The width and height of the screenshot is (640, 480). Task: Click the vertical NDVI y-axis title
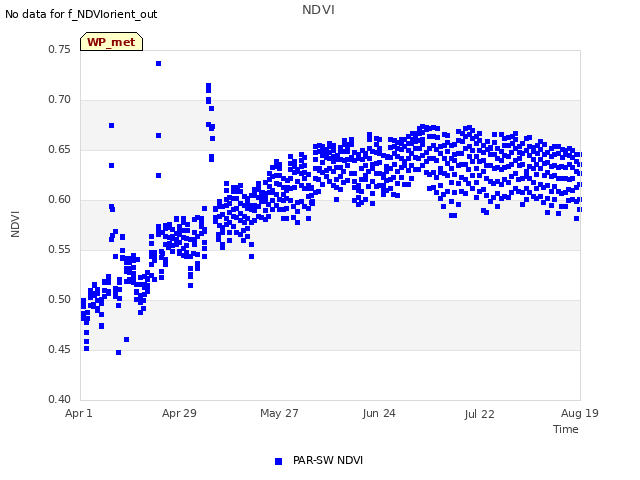click(x=15, y=224)
